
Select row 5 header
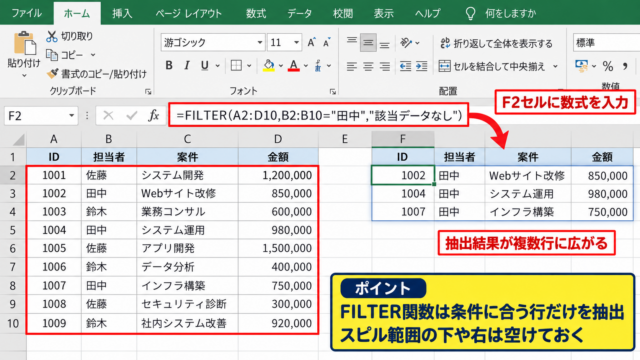[13, 230]
